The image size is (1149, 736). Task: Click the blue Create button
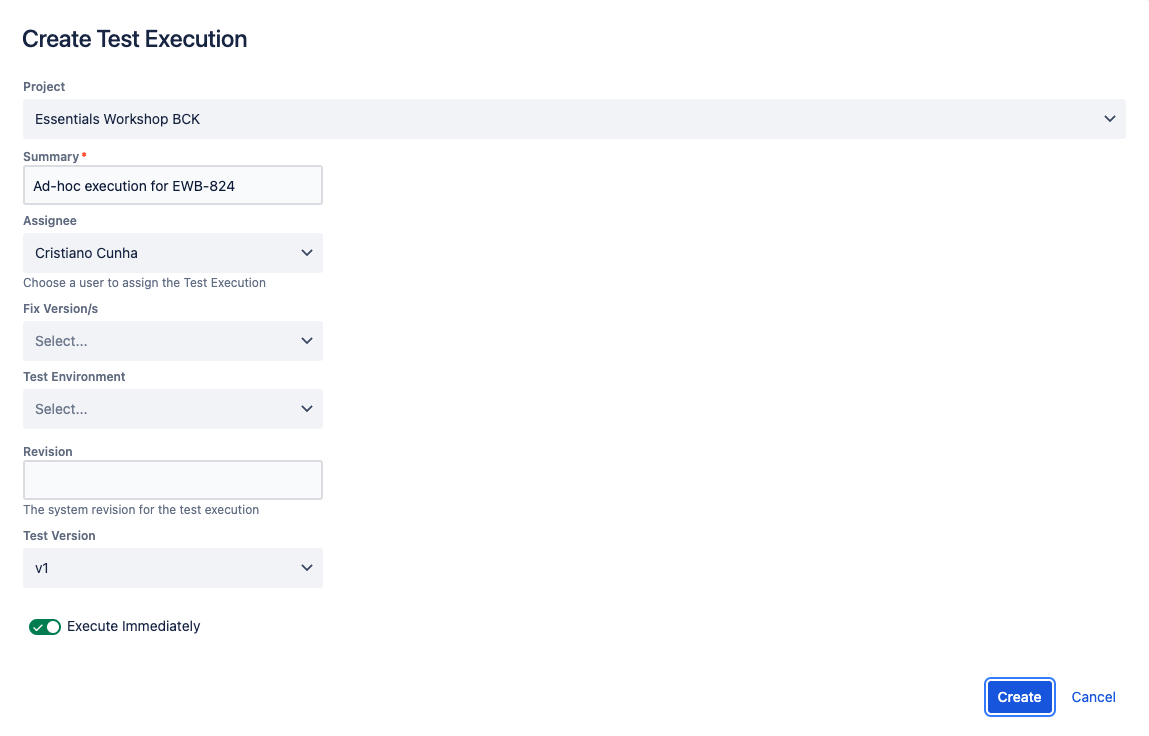pyautogui.click(x=1019, y=697)
